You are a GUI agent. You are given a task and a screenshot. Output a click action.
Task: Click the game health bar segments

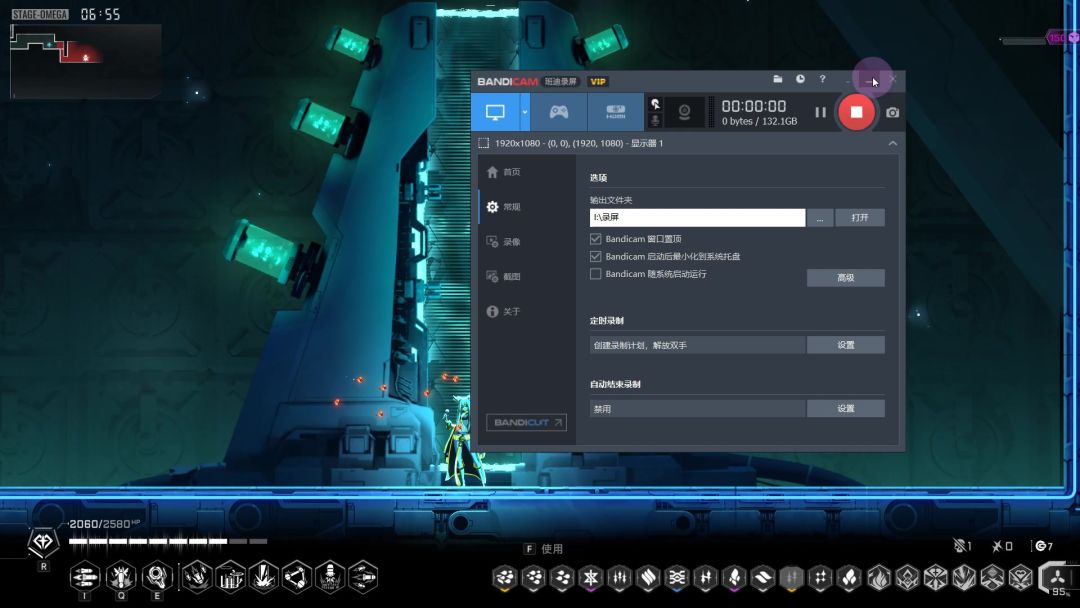point(168,541)
